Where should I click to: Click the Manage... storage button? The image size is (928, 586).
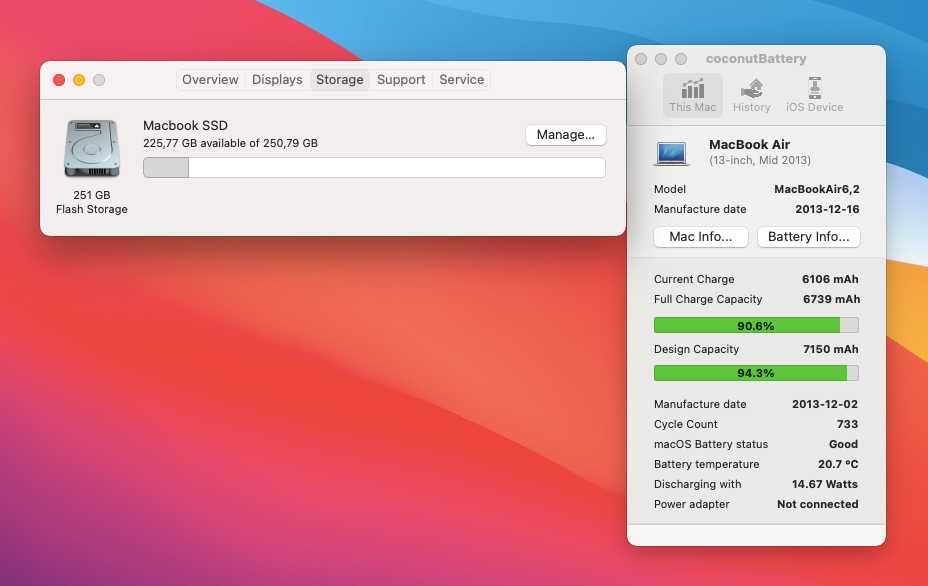point(566,135)
